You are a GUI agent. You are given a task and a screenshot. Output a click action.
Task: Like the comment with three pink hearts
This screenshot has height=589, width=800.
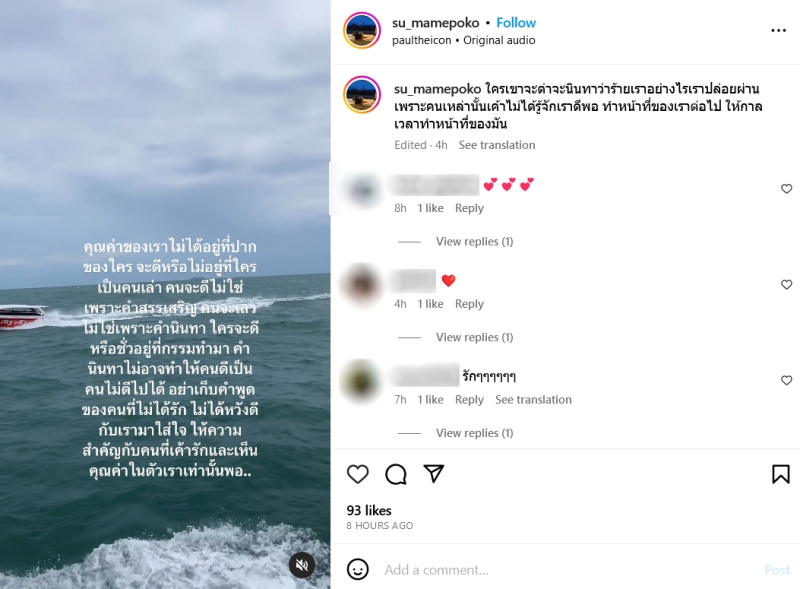tap(786, 189)
